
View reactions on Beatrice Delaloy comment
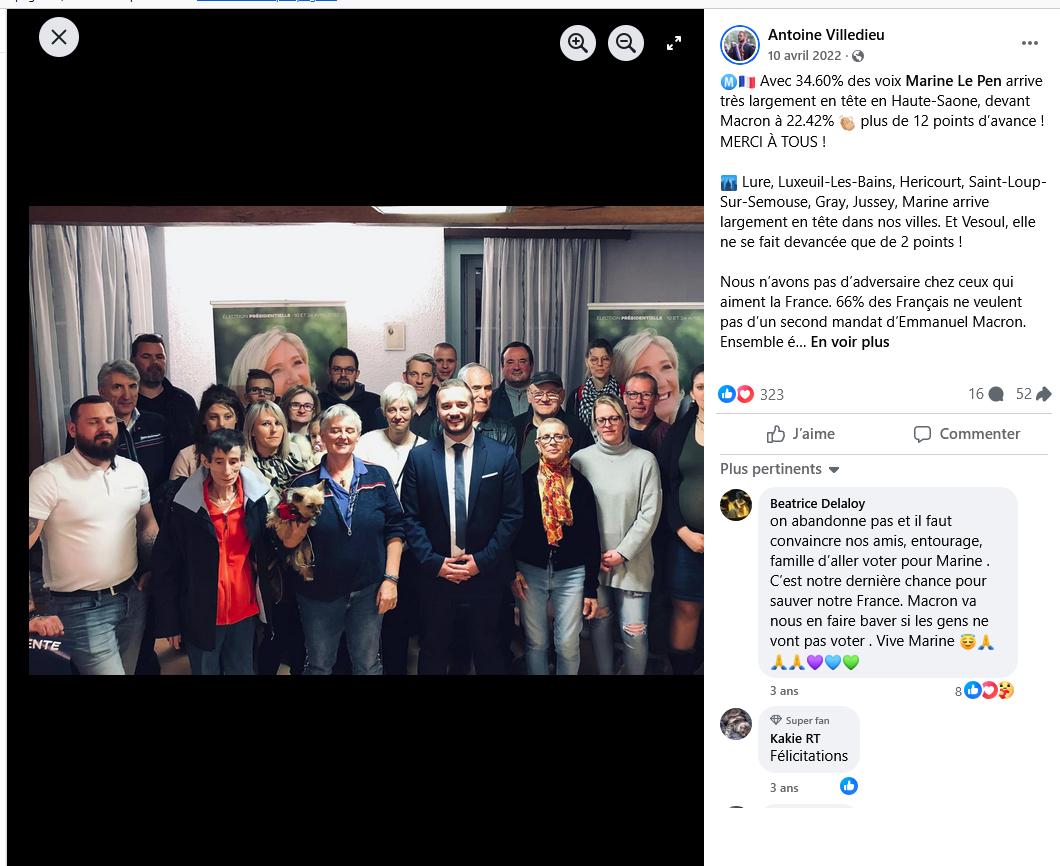tap(984, 690)
